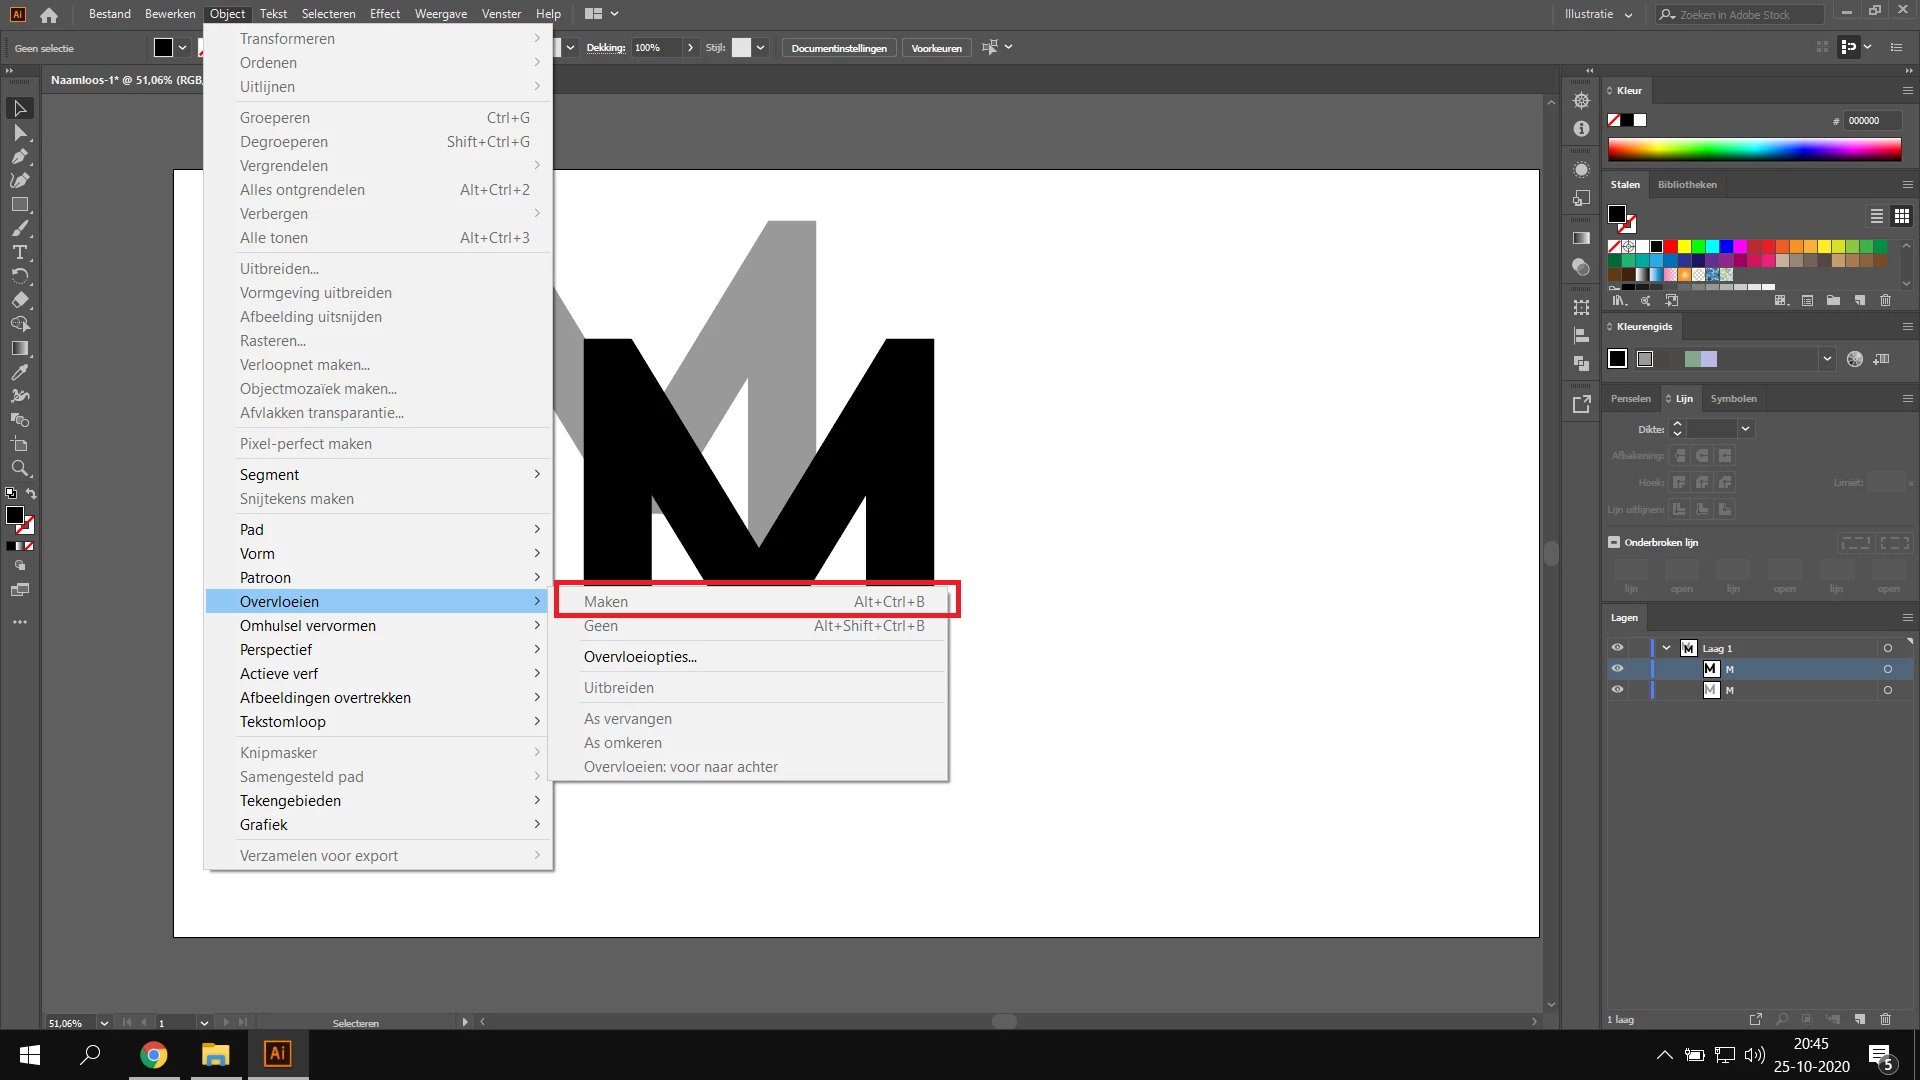Enable the Onderbroken lijn checkbox
Screen dimensions: 1920x1080
1614,542
